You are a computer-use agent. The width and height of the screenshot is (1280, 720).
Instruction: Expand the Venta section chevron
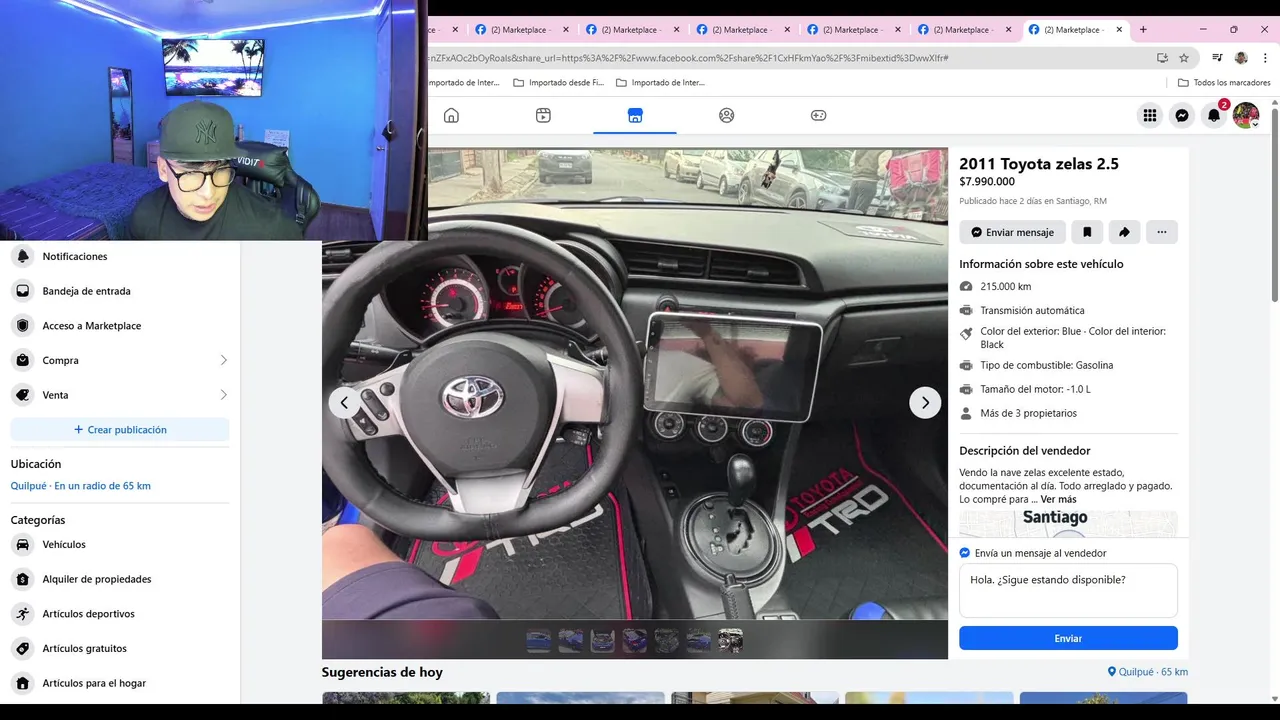(x=223, y=395)
